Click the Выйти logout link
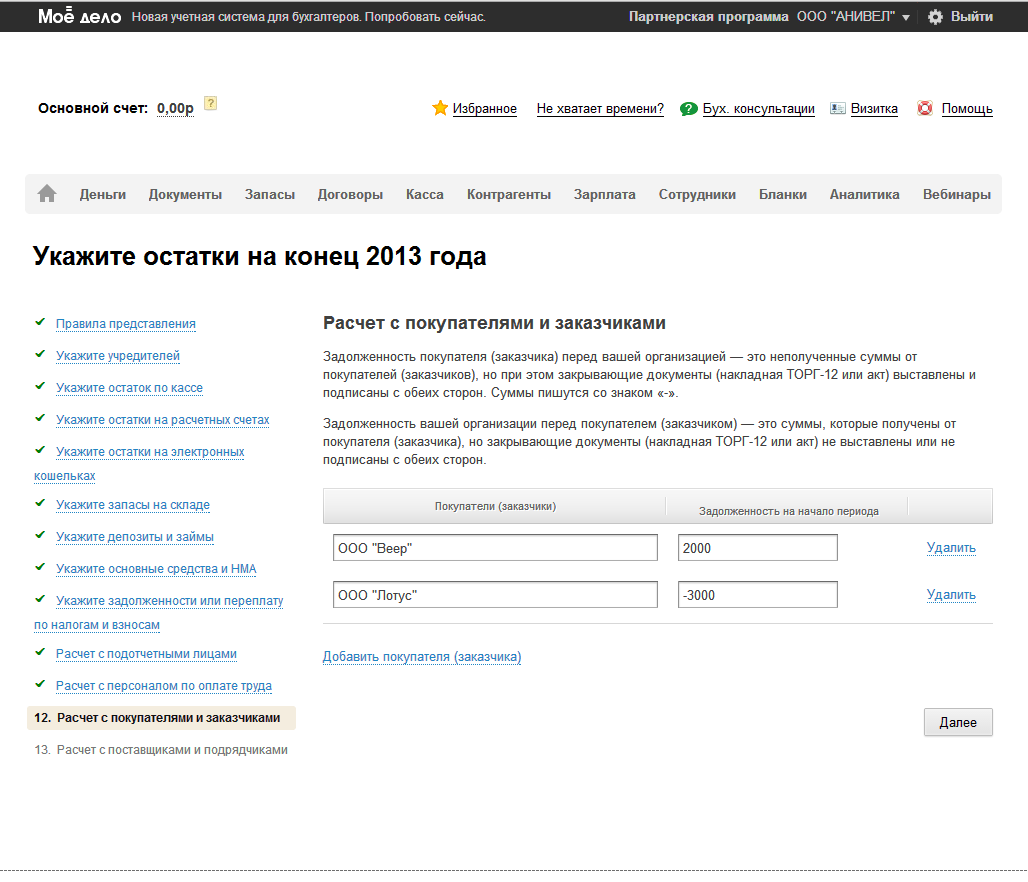 coord(972,17)
